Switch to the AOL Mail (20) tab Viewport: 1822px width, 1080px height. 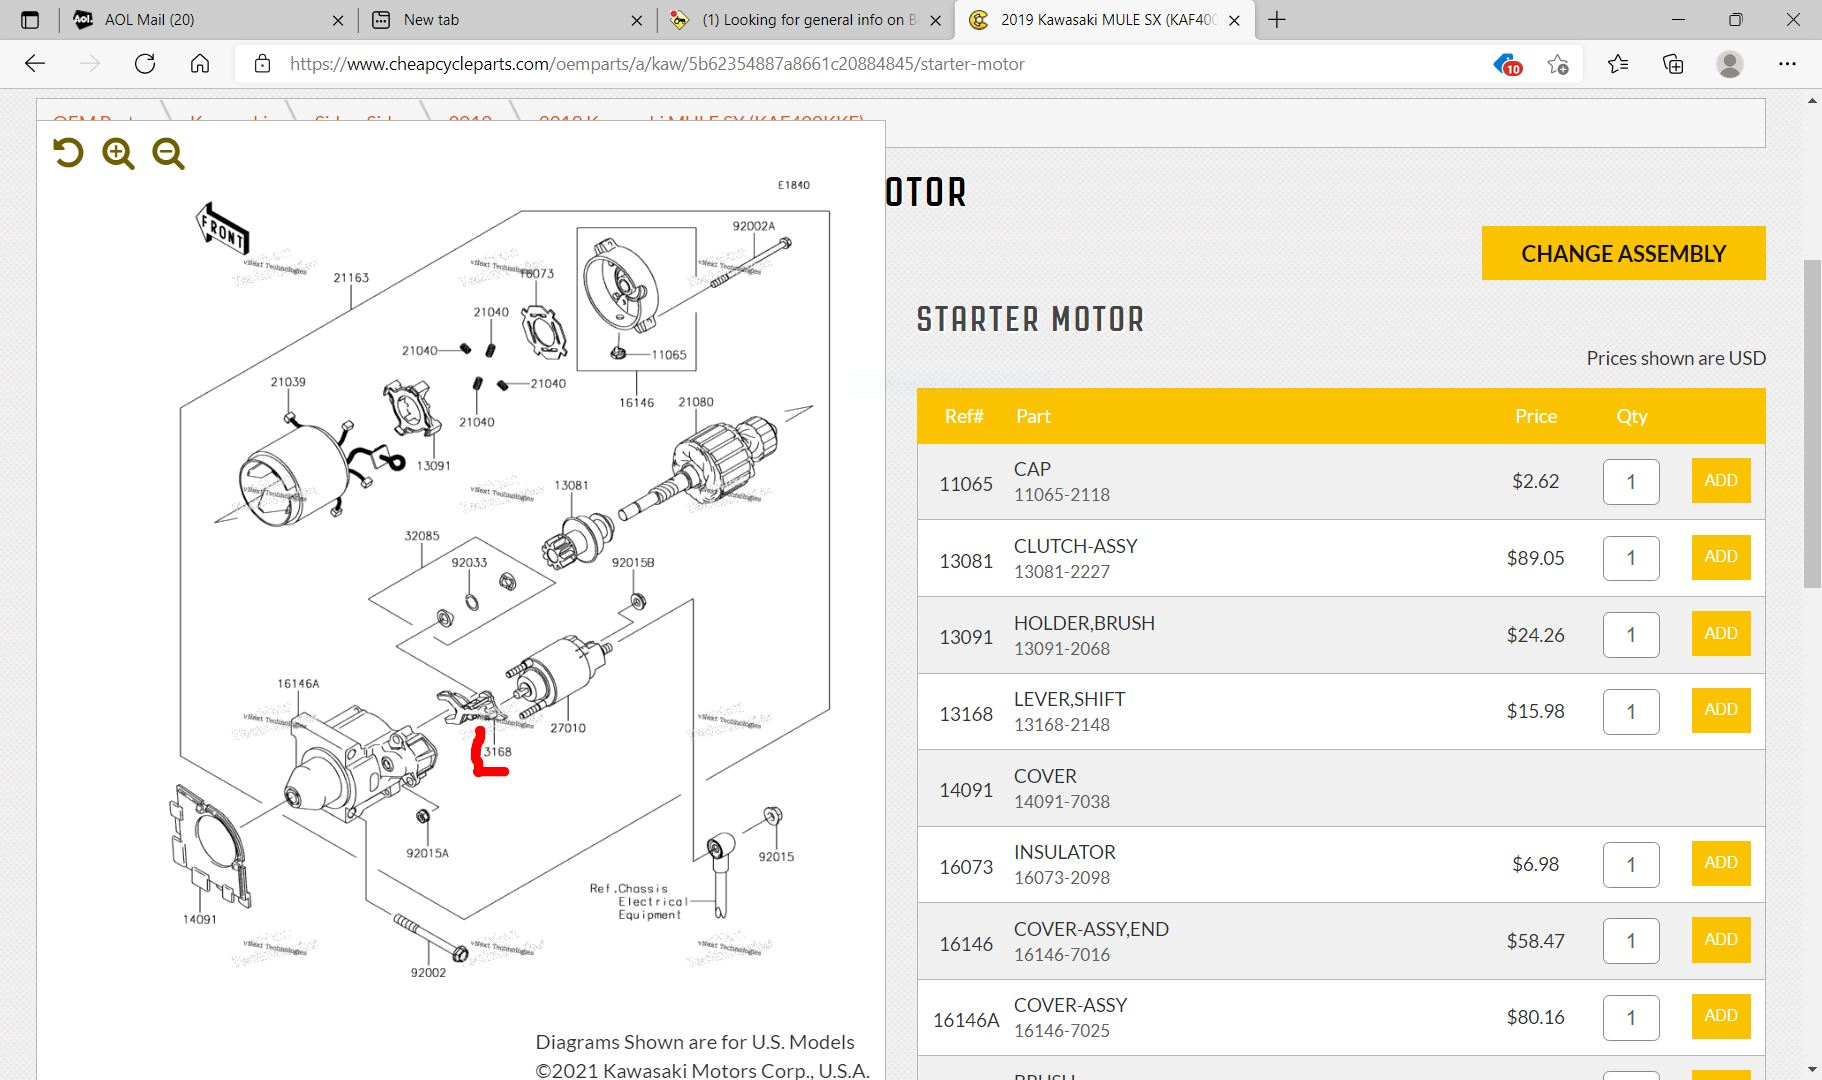point(208,20)
